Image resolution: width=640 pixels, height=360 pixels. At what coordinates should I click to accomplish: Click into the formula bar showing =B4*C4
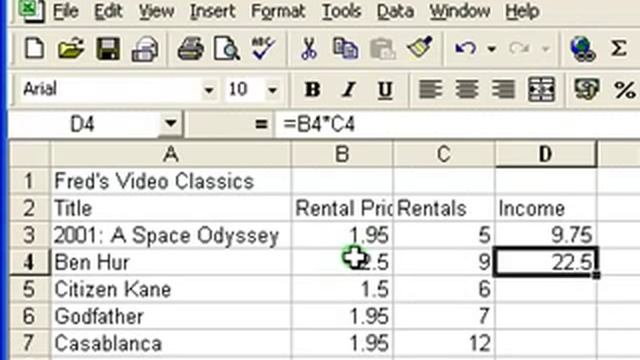[x=457, y=124]
